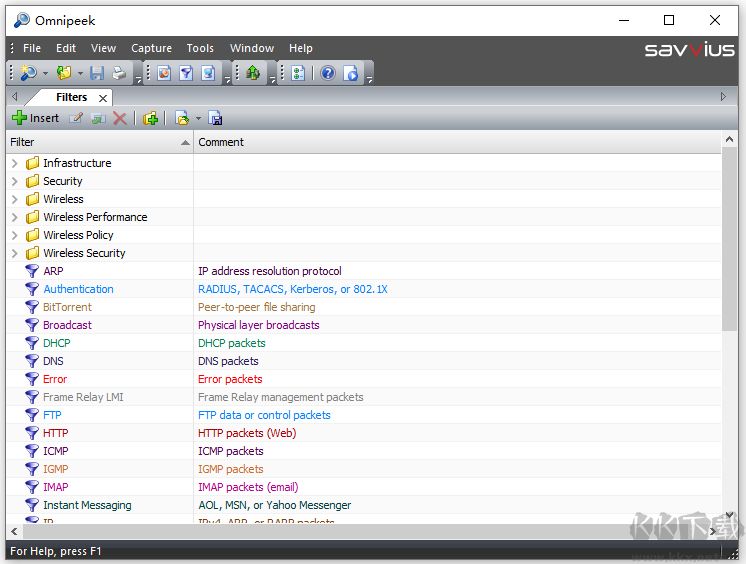Open the dropdown arrow beside New Capture

pyautogui.click(x=45, y=73)
